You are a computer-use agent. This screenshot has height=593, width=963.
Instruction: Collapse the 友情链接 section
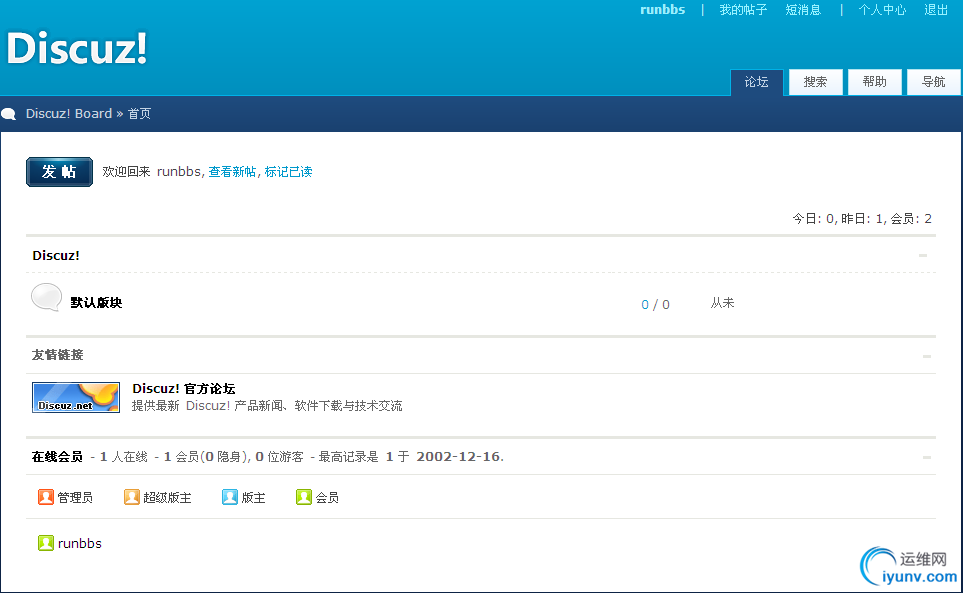click(x=927, y=356)
